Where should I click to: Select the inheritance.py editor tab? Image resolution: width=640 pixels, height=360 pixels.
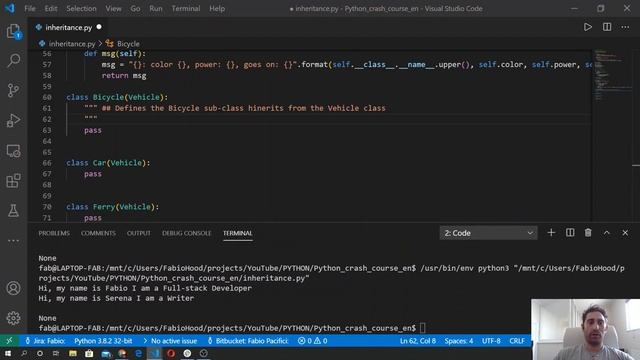(68, 27)
